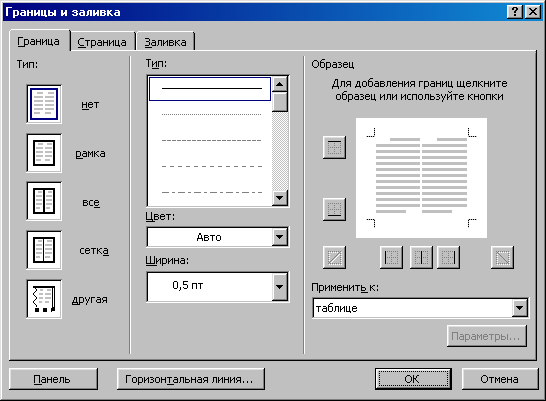Switch to the 'Заливка' tab
Image resolution: width=546 pixels, height=401 pixels.
165,42
